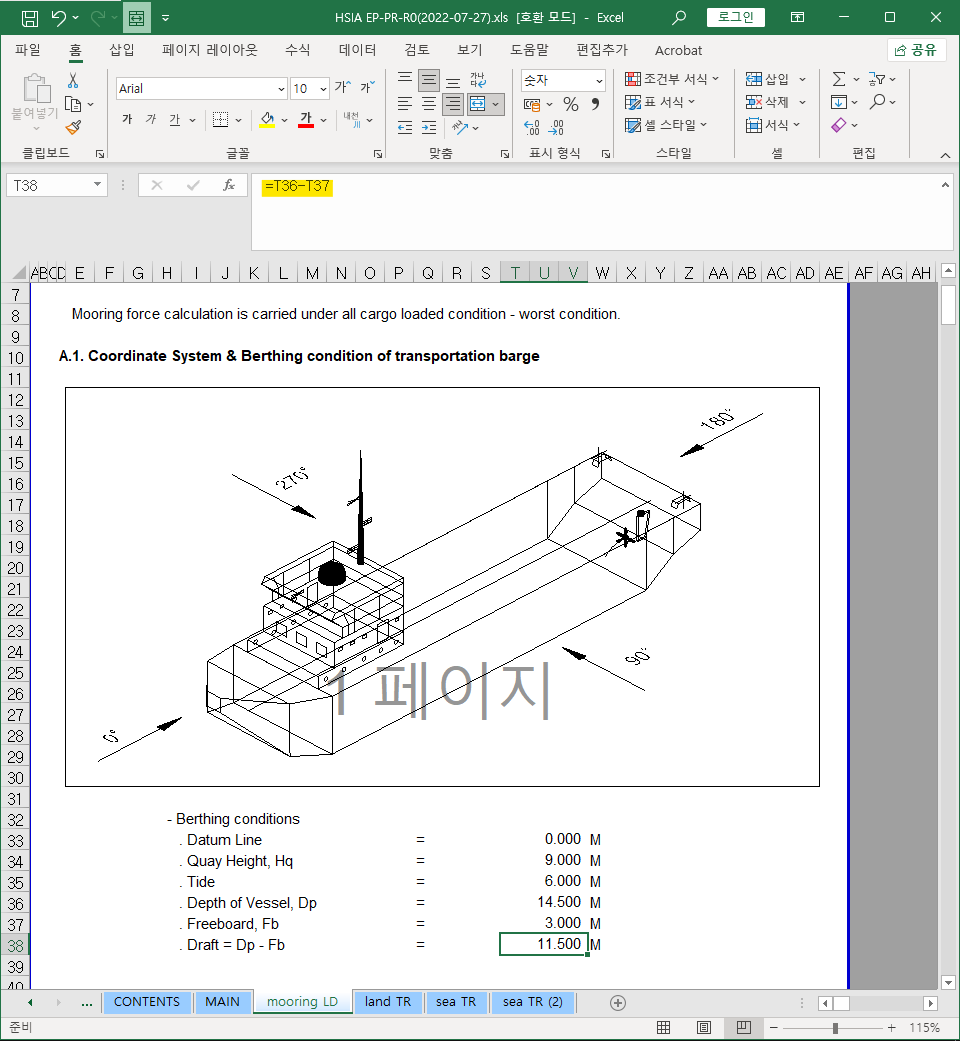Expand the Name Box T38 dropdown

click(x=98, y=185)
